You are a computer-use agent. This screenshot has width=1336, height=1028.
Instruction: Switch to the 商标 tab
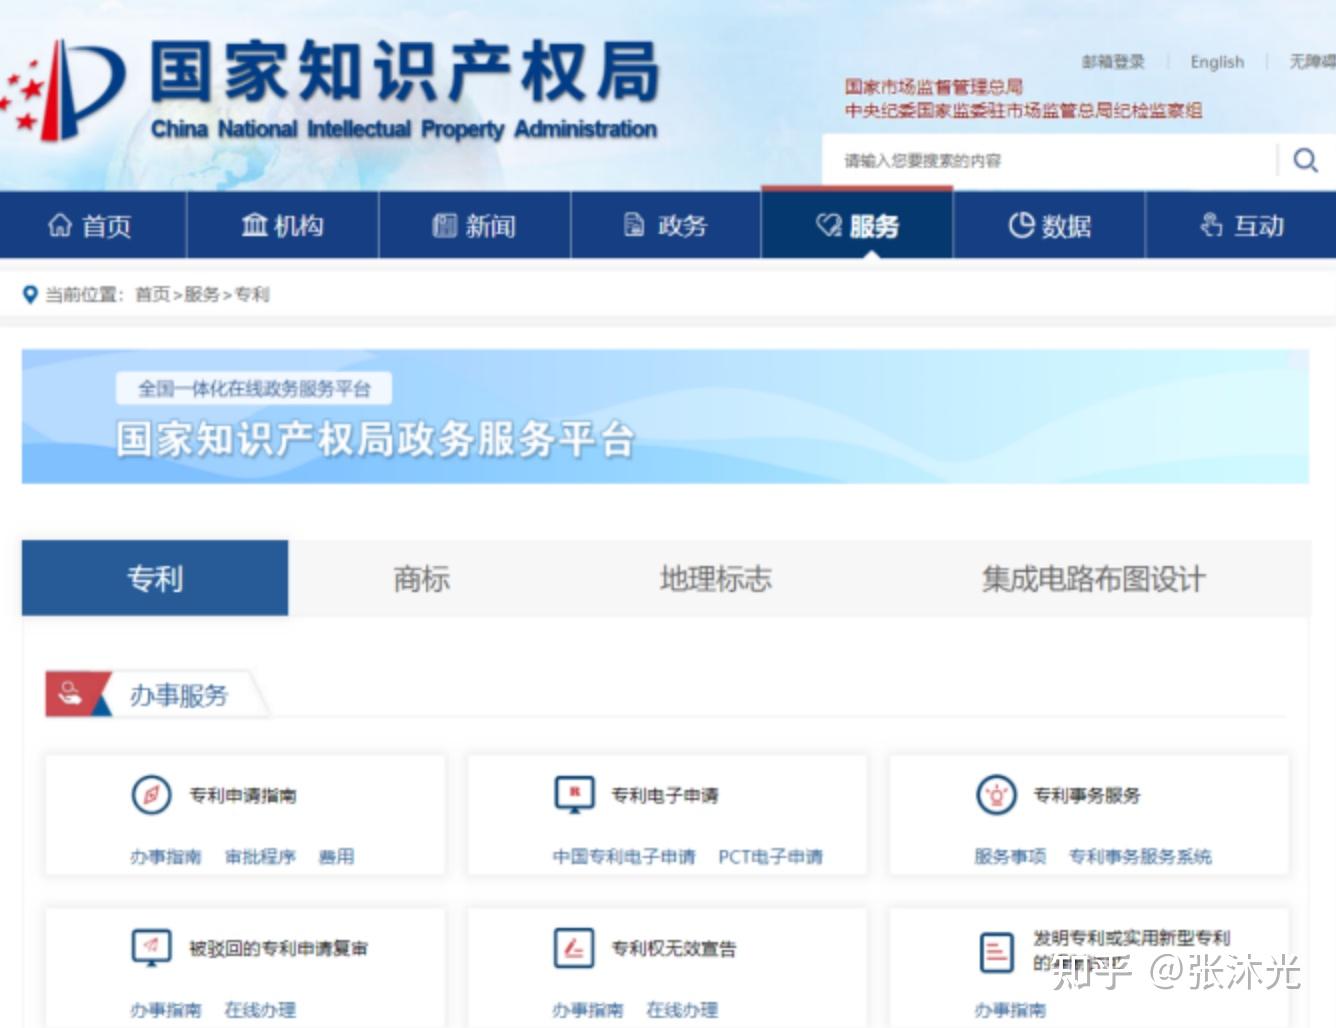coord(421,578)
